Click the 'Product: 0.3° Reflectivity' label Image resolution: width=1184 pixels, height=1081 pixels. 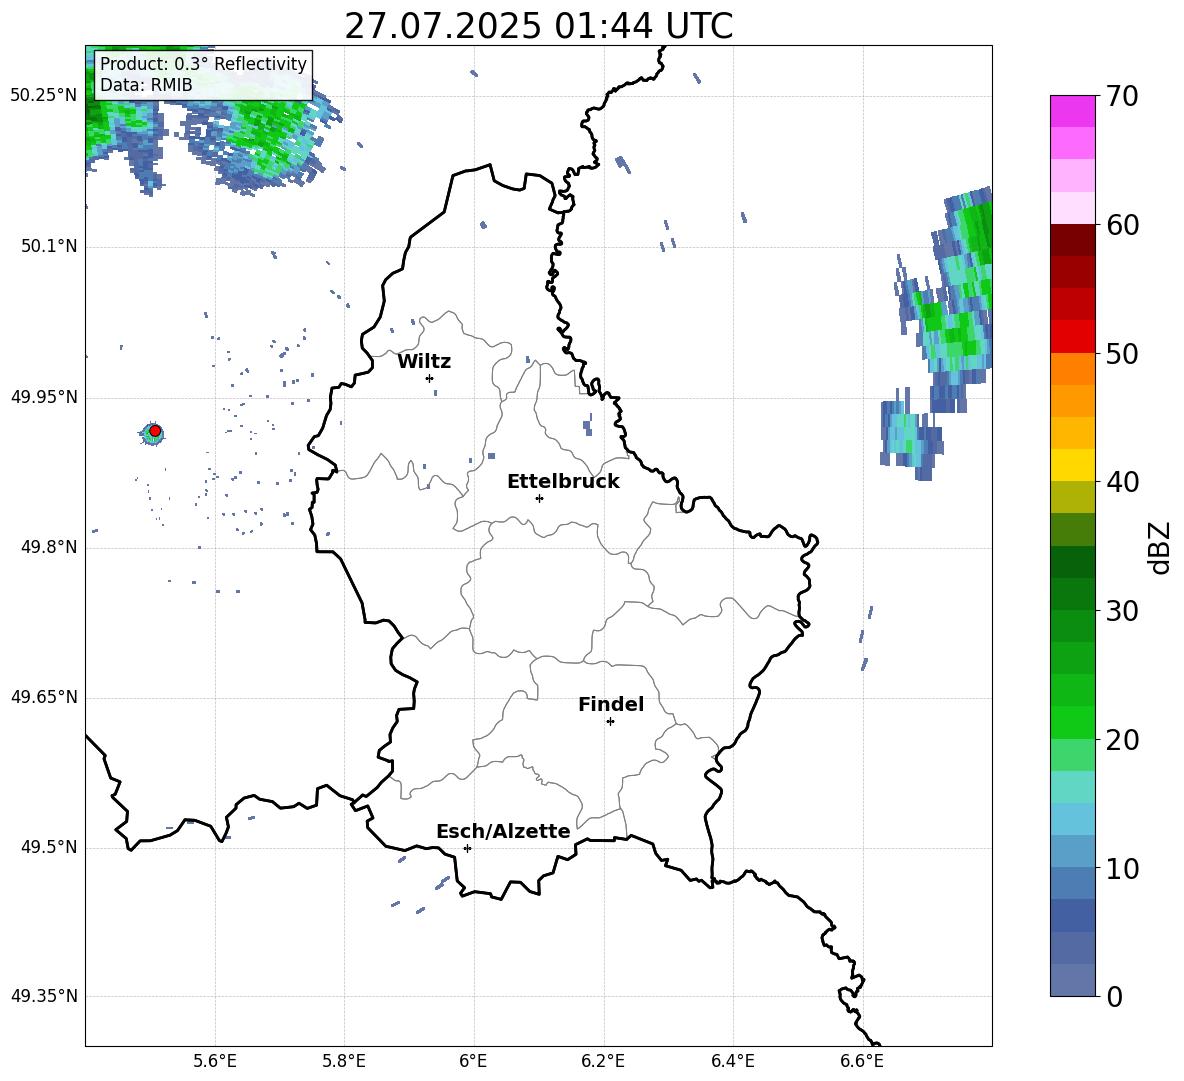click(x=203, y=64)
